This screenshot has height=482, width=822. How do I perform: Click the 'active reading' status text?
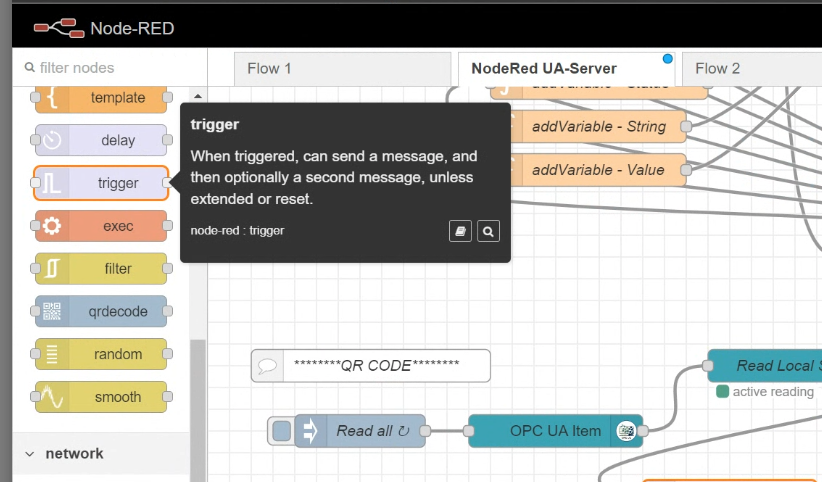pyautogui.click(x=773, y=392)
